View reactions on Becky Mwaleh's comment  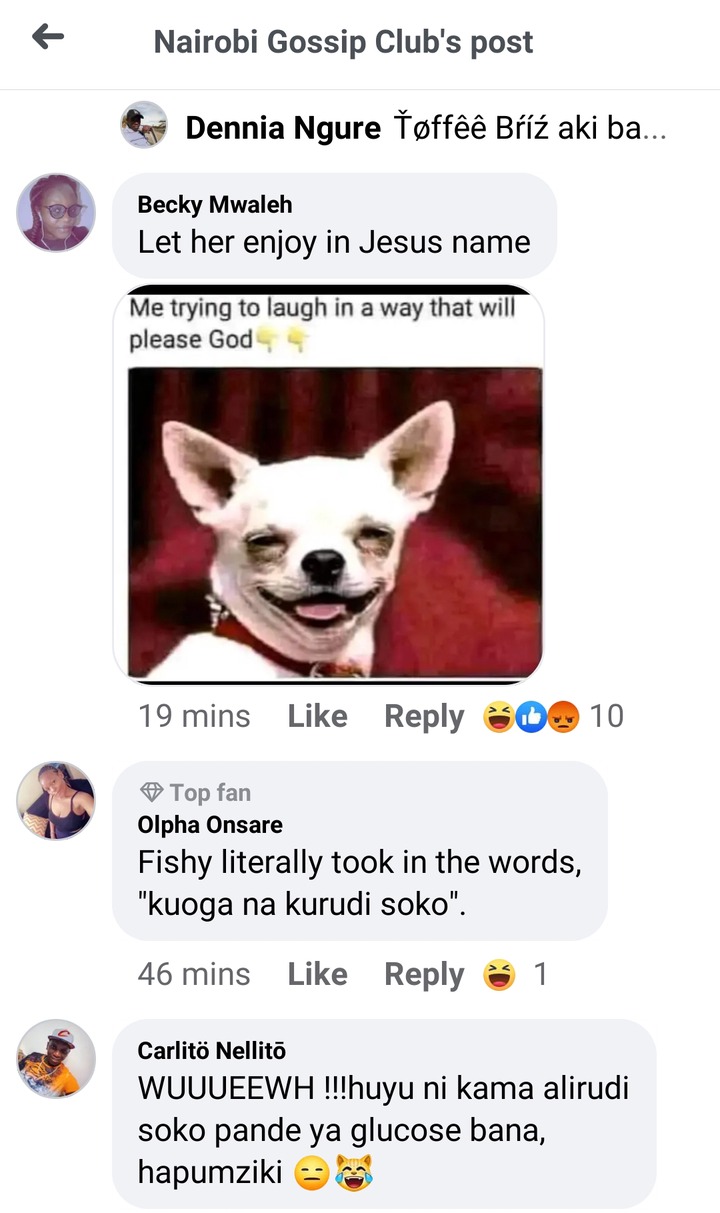point(552,716)
